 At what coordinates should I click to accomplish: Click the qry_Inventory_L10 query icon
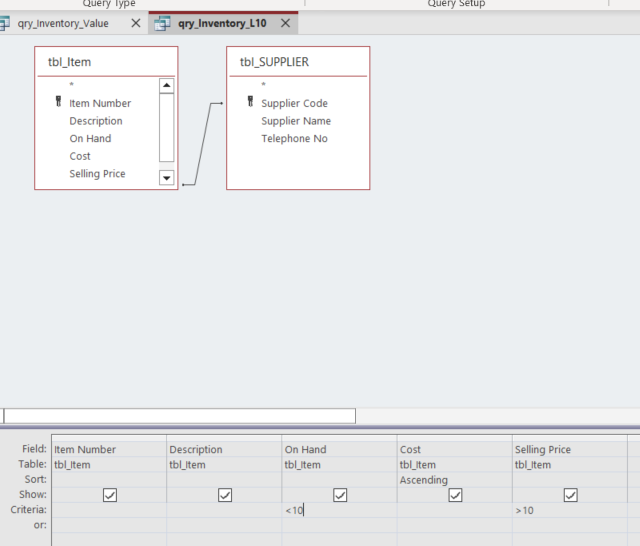162,24
